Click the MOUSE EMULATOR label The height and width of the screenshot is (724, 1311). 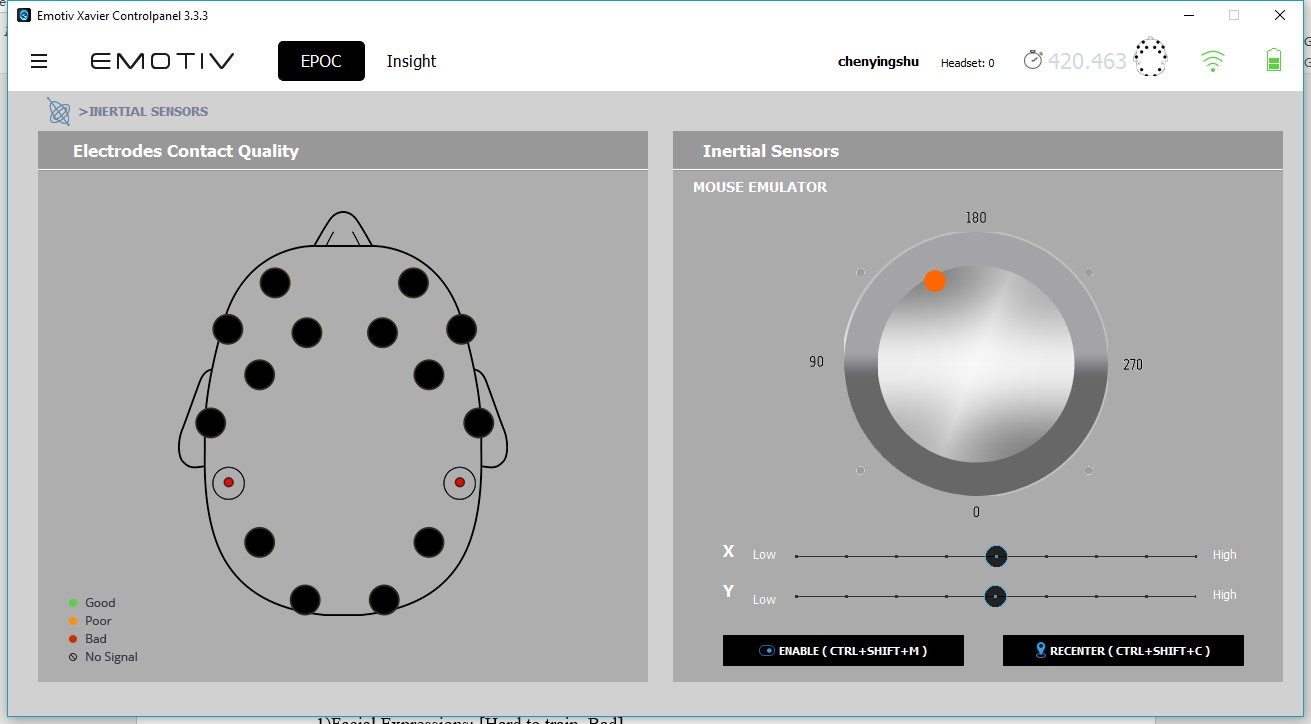point(760,187)
